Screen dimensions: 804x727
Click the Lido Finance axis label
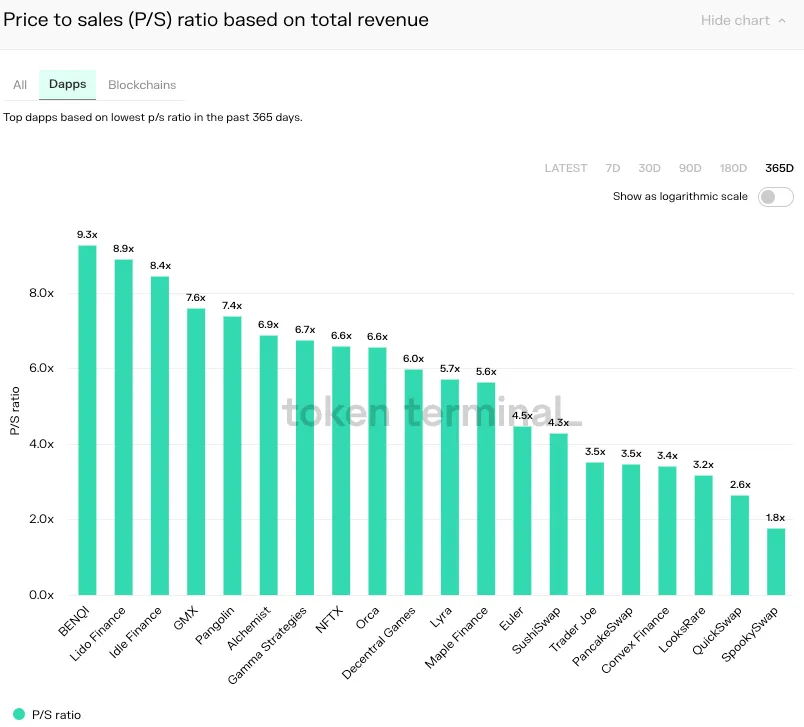click(97, 634)
